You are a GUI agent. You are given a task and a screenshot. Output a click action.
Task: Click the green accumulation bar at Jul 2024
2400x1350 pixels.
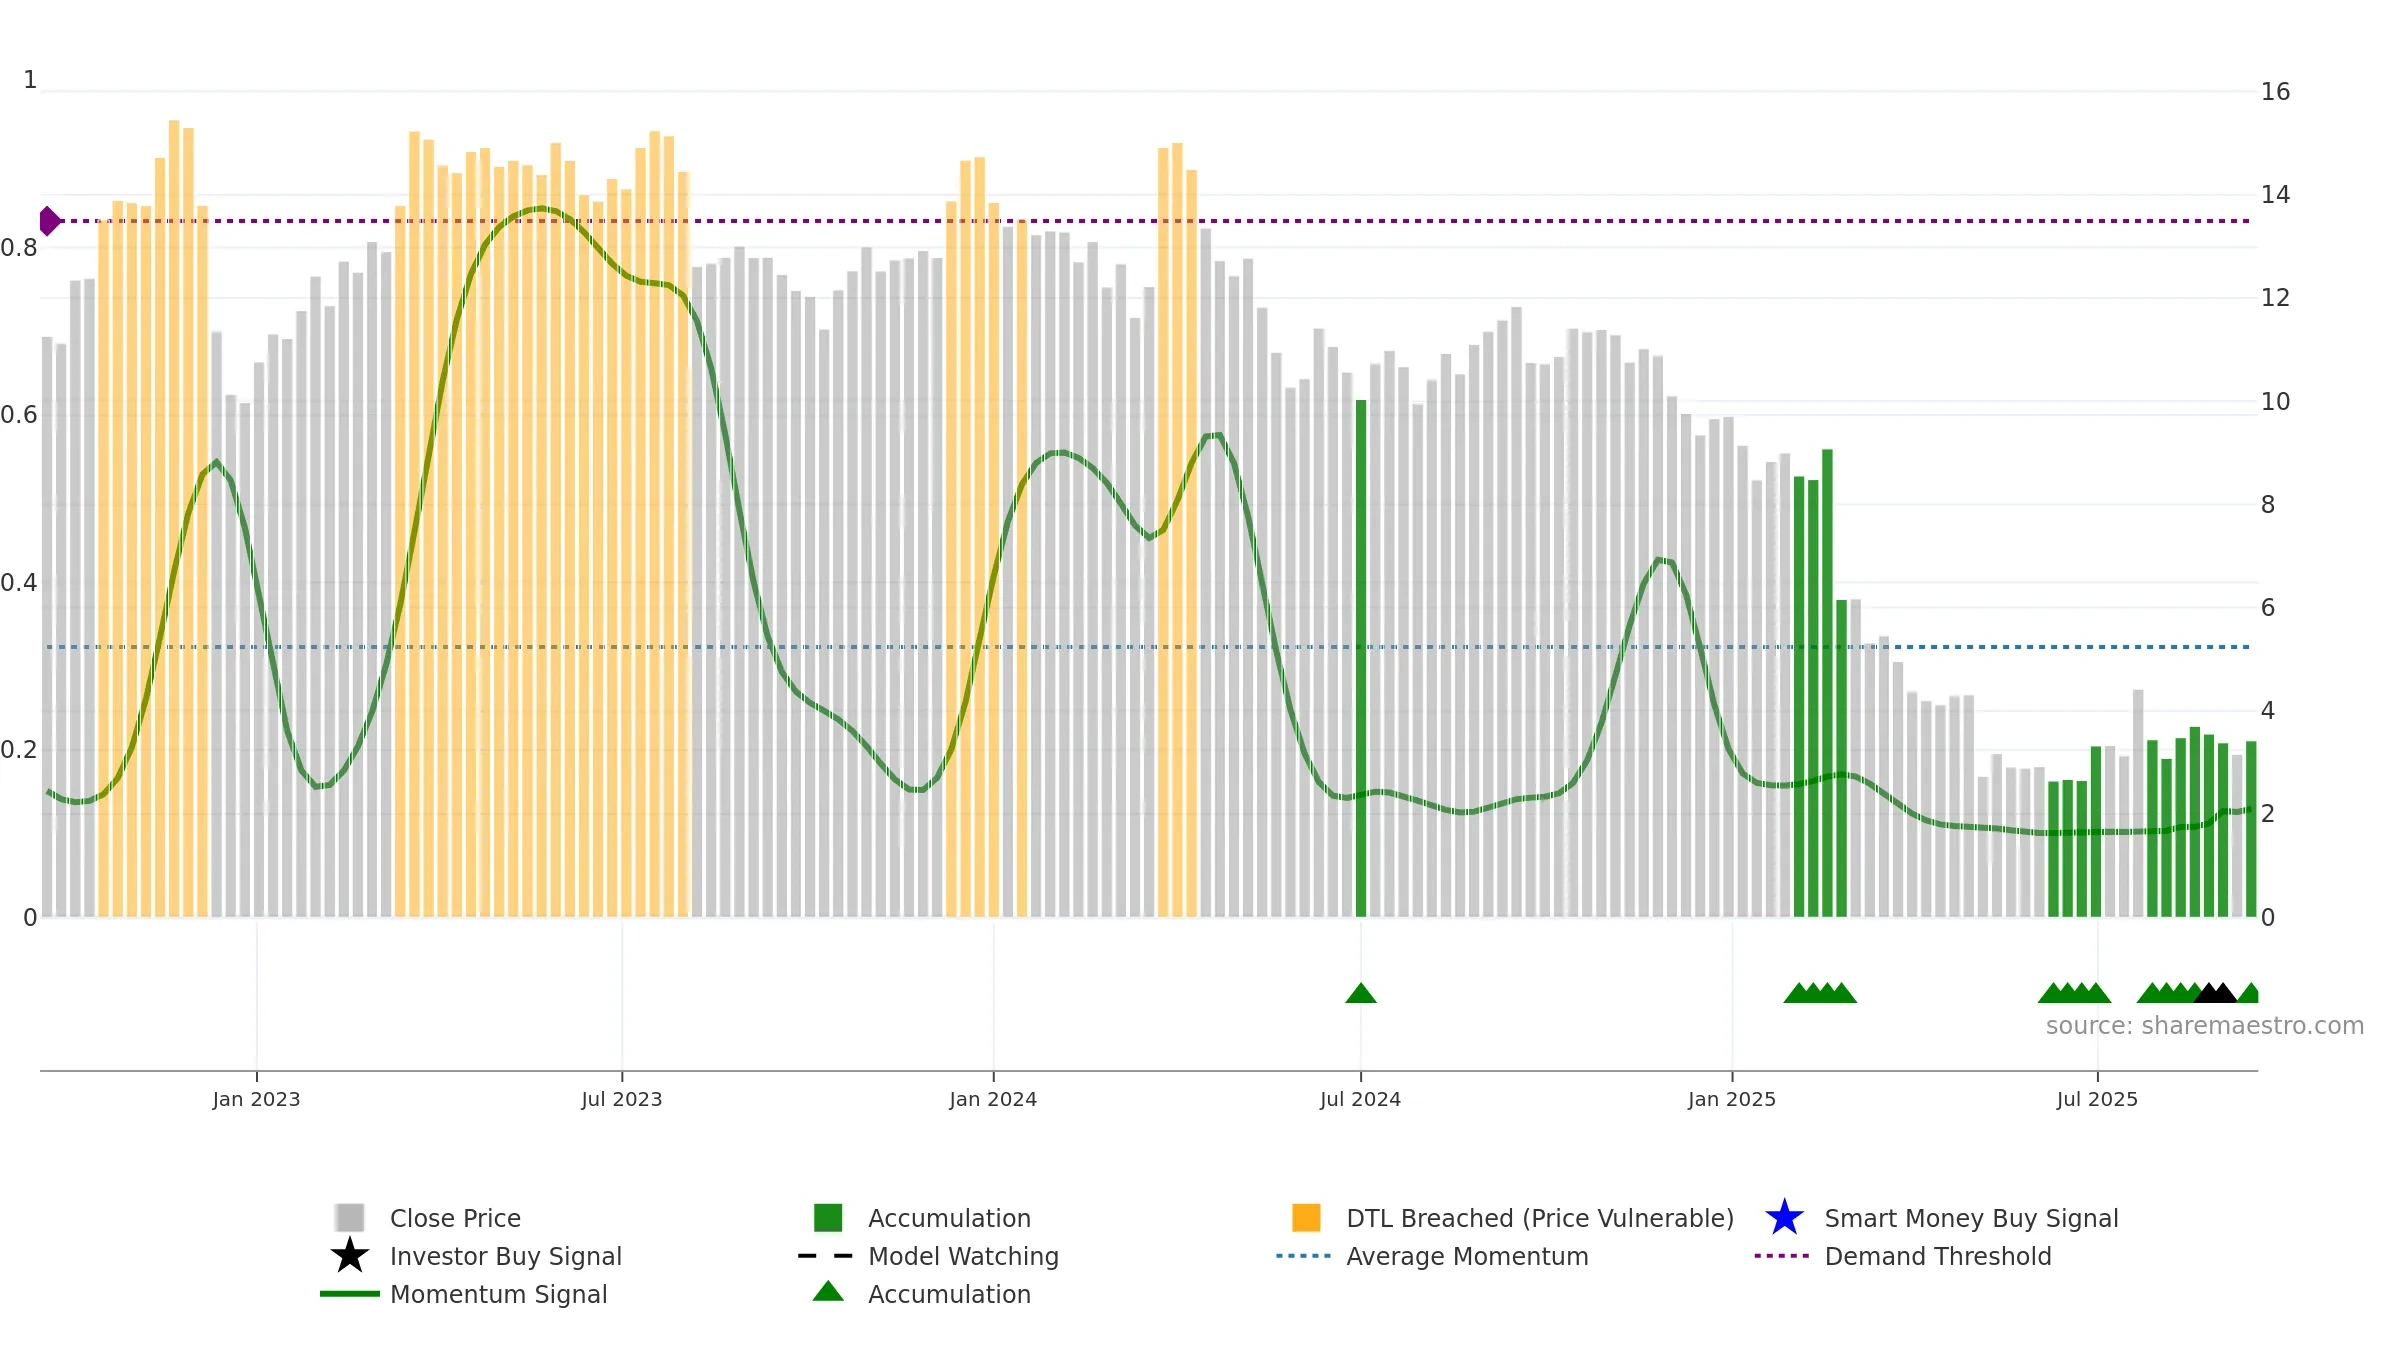pos(1361,658)
